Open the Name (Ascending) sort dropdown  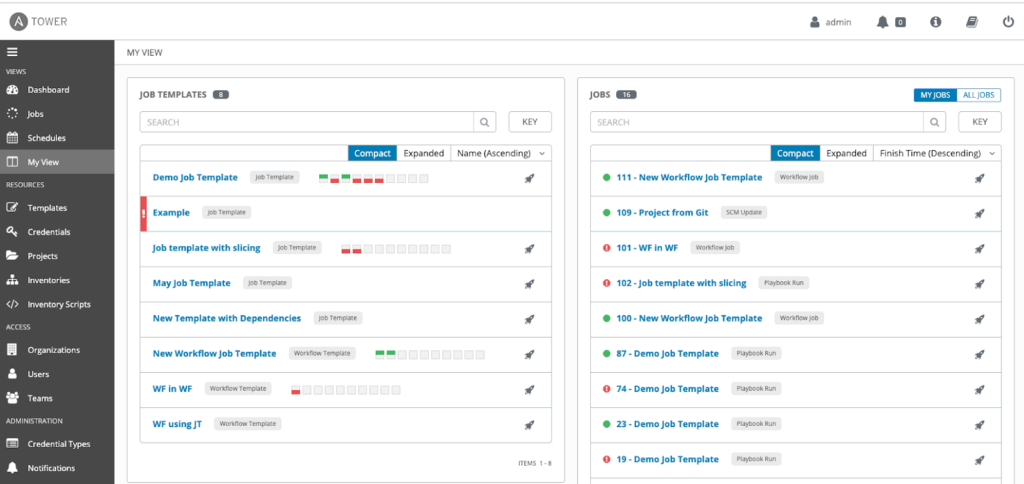coord(501,153)
